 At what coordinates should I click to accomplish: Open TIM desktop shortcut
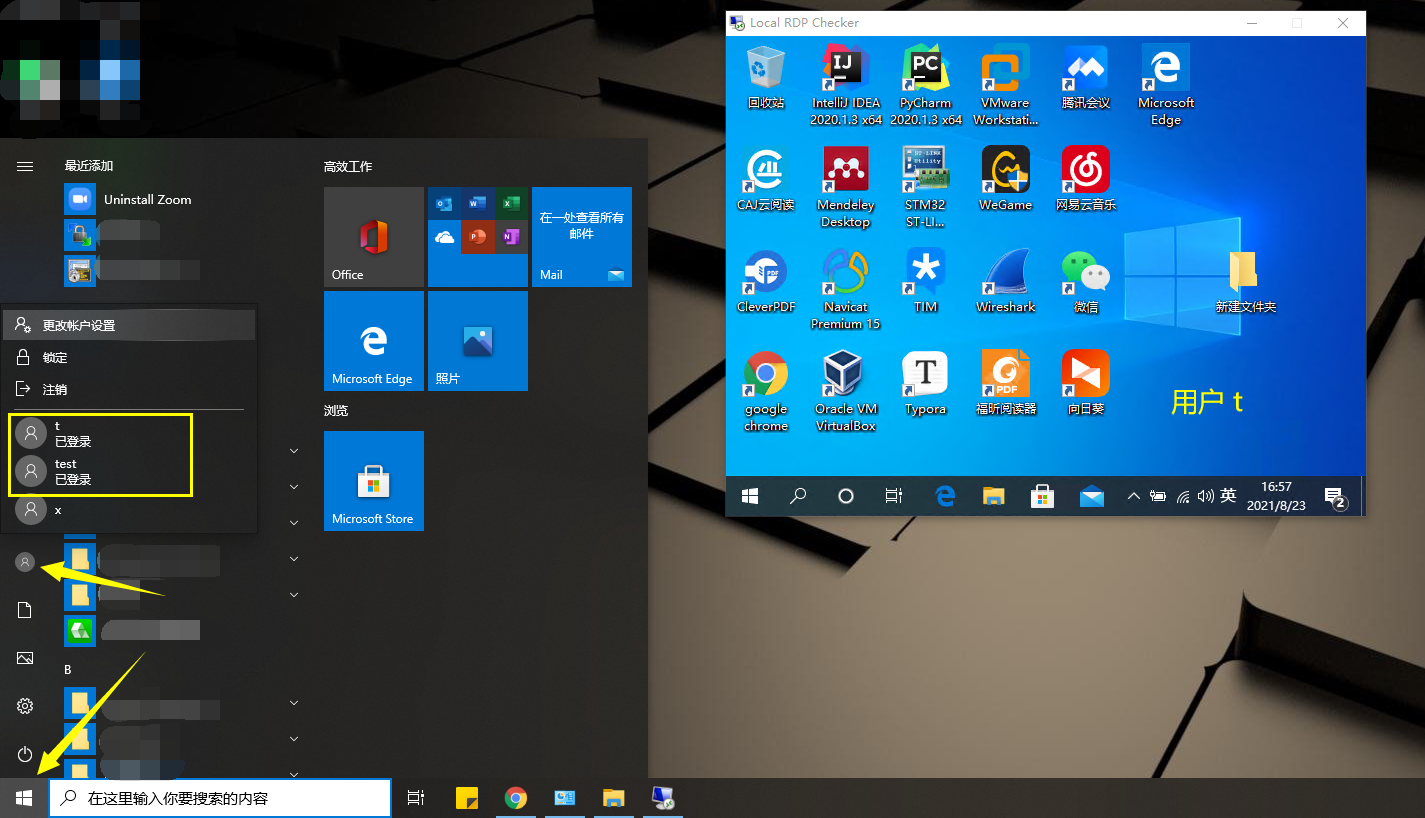(x=926, y=282)
